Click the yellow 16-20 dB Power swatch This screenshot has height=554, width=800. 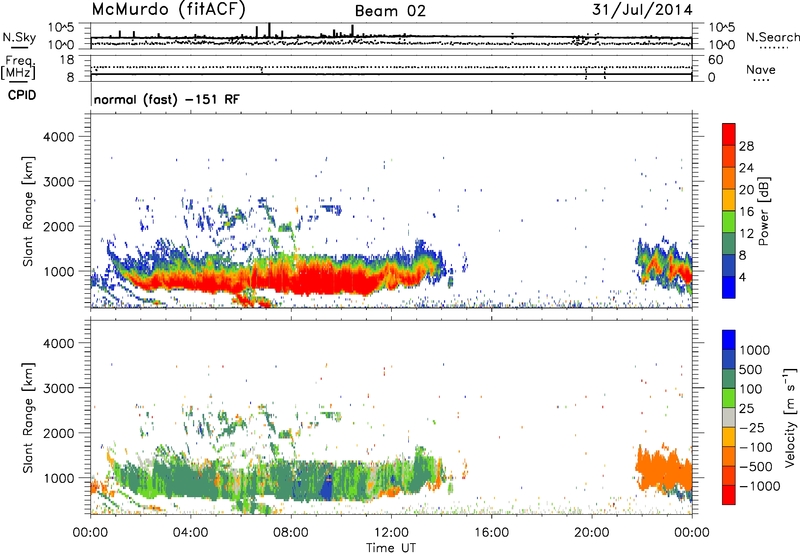(x=729, y=199)
